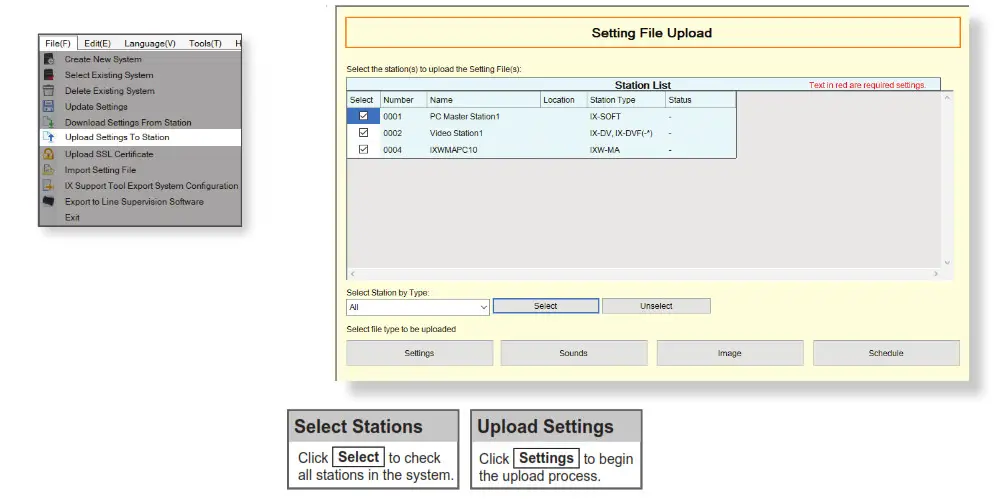Click station number 0002 cell
Screen dimensions: 1001x499
point(403,133)
